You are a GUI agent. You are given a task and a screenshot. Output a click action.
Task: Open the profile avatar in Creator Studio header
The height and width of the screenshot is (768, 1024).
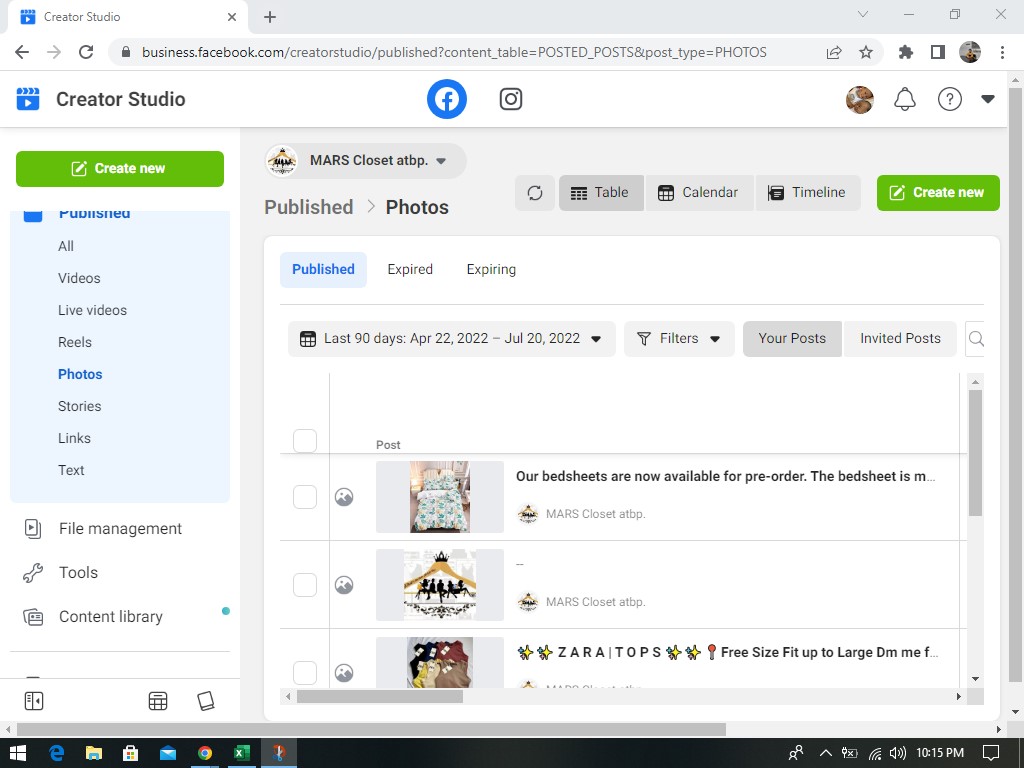pyautogui.click(x=859, y=99)
